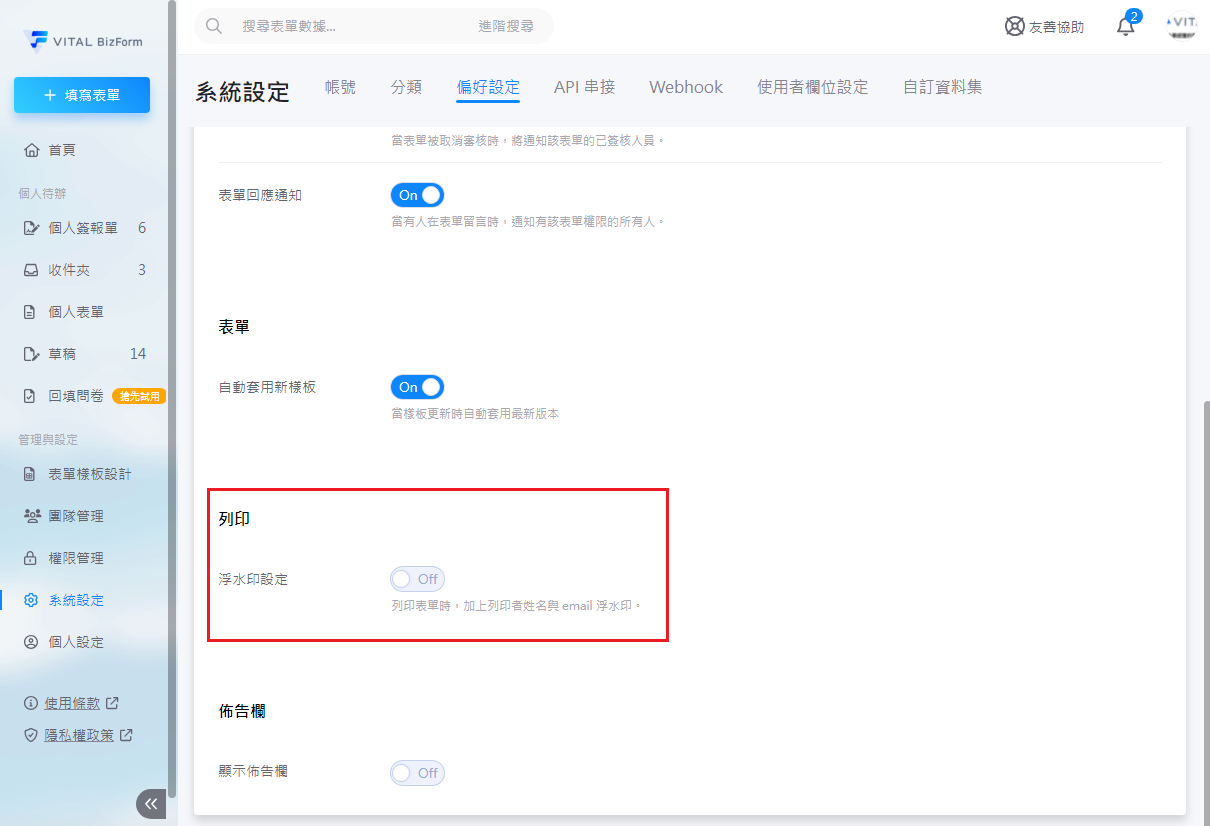1210x826 pixels.
Task: Open 首頁 home in sidebar
Action: tap(62, 150)
